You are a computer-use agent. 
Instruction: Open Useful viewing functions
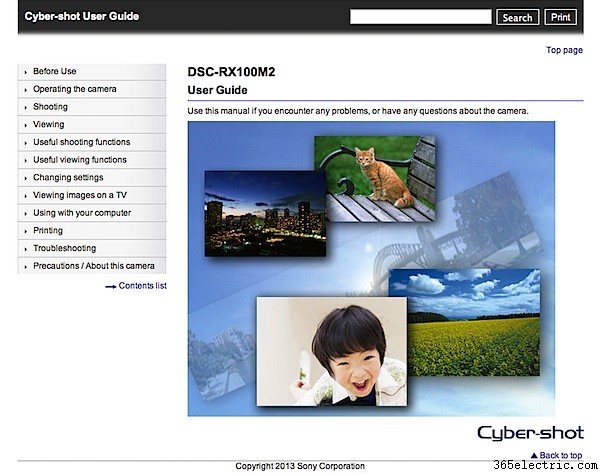tap(92, 160)
